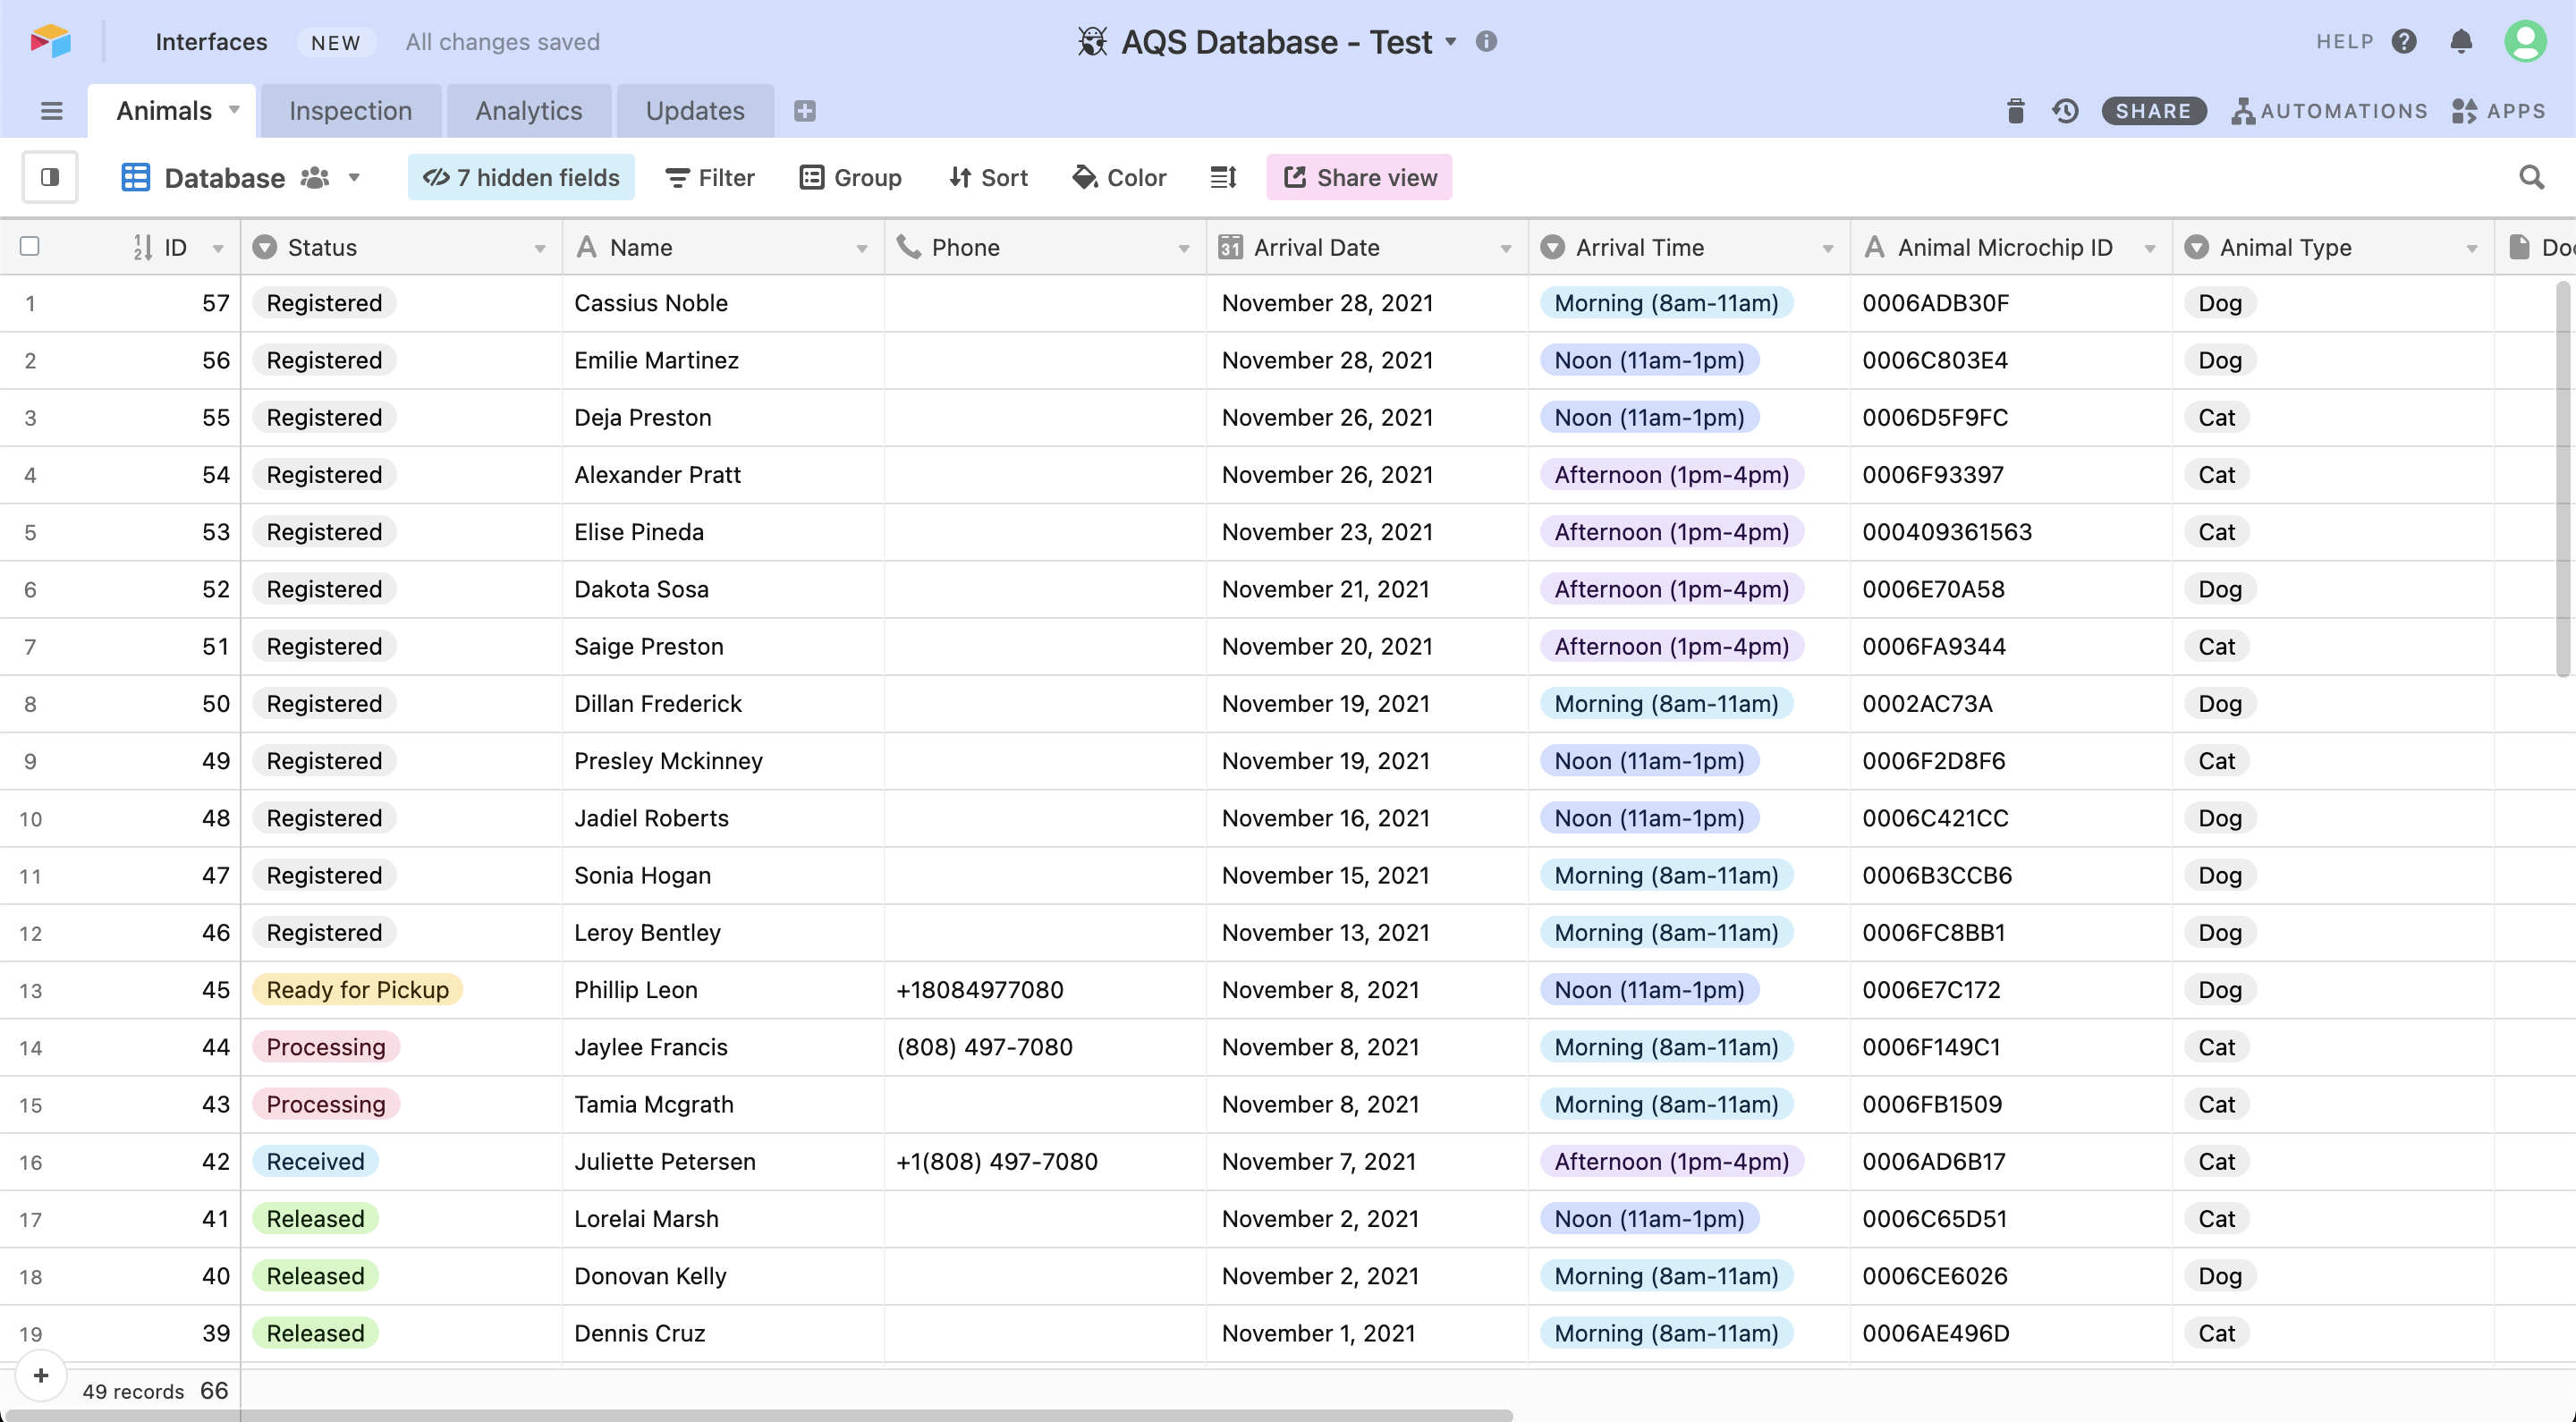This screenshot has height=1422, width=2576.
Task: Expand the Database view dropdown arrow
Action: [x=354, y=178]
